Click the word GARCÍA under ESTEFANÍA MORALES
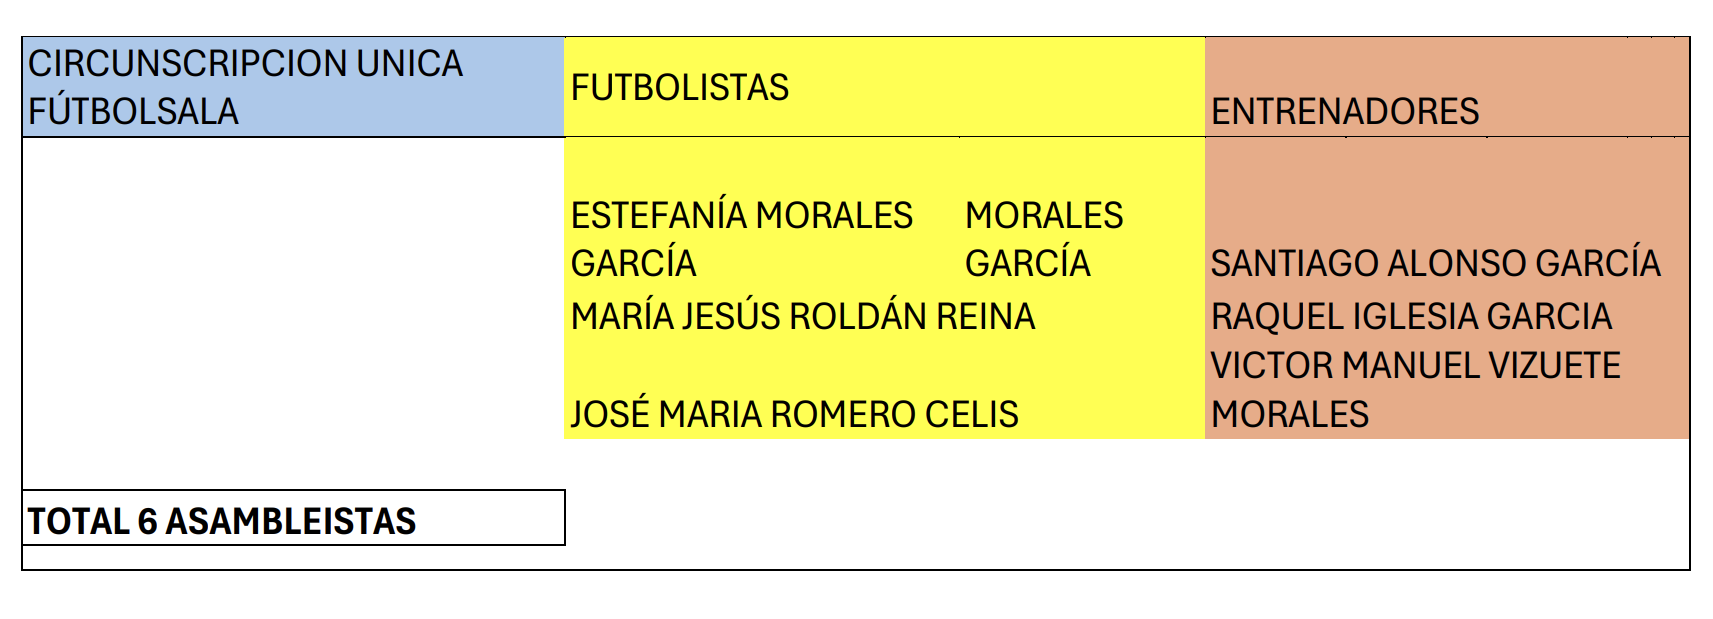This screenshot has height=619, width=1713. click(x=633, y=263)
